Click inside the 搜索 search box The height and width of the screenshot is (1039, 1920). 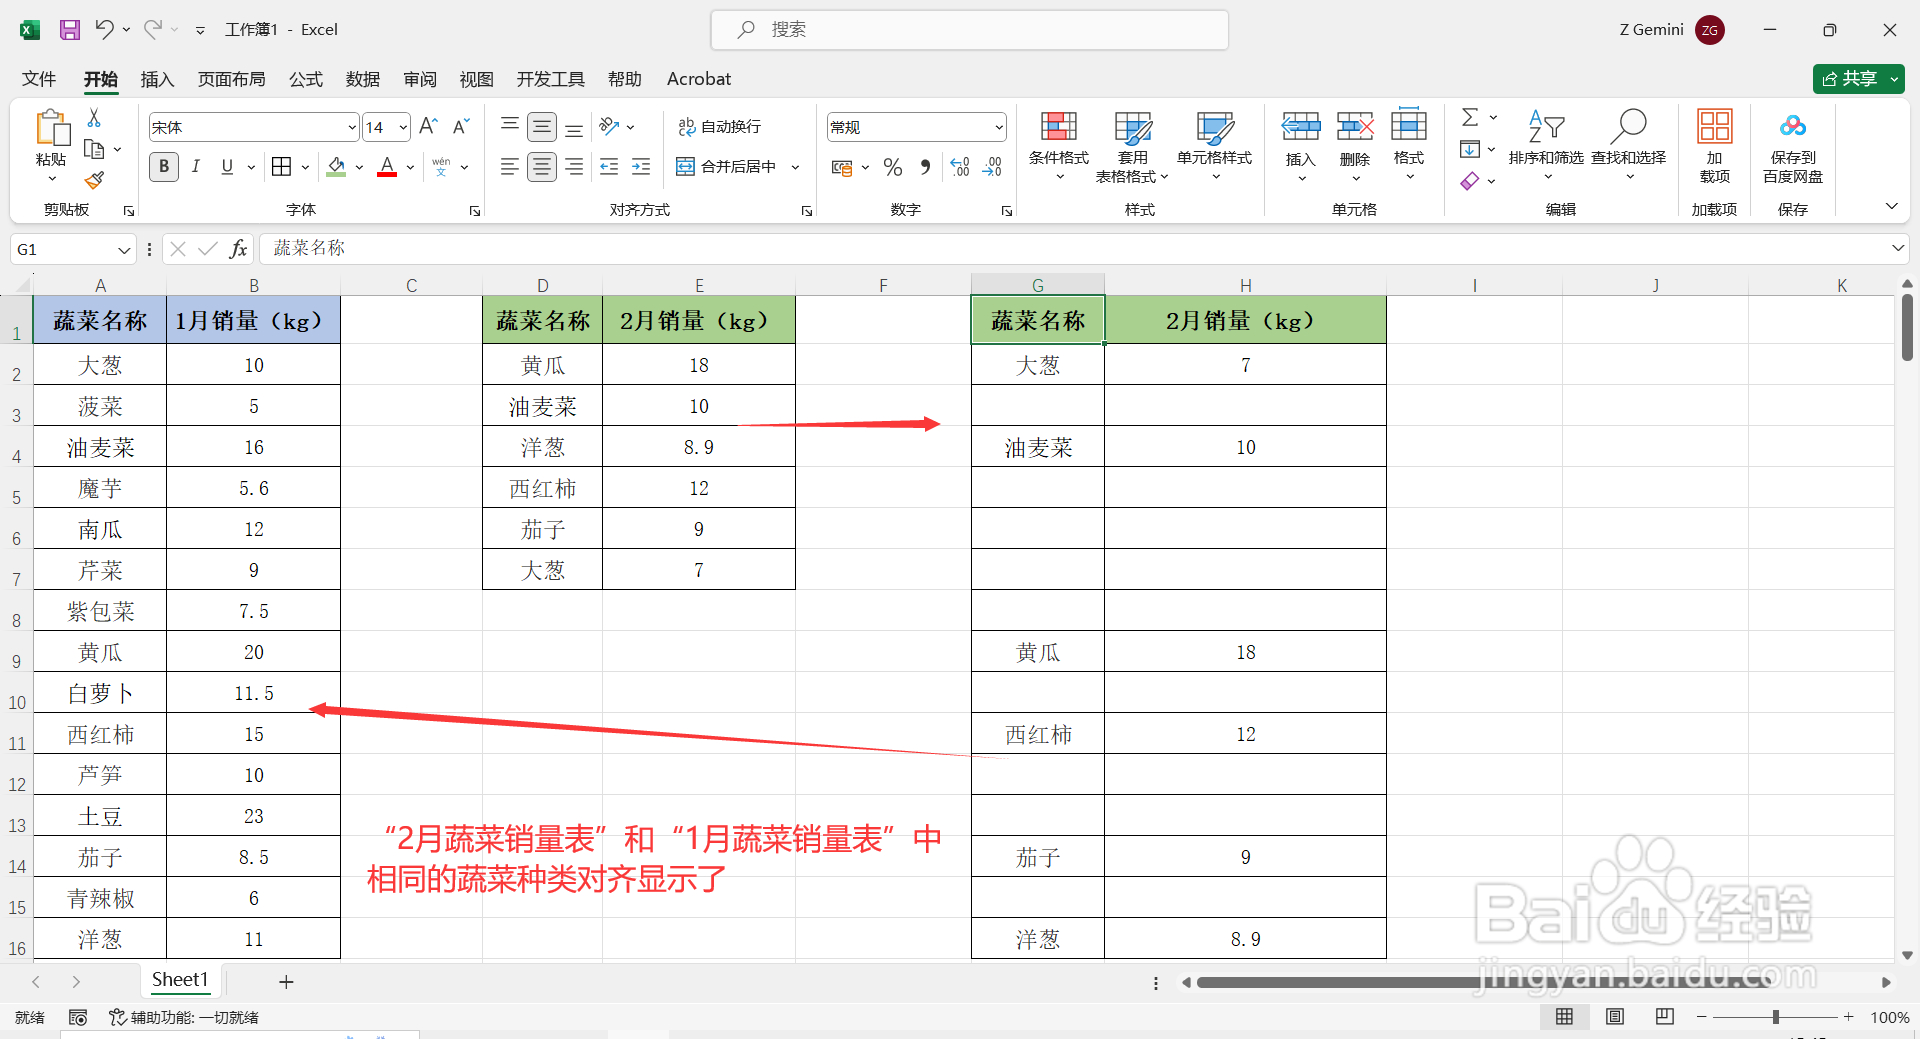tap(968, 29)
